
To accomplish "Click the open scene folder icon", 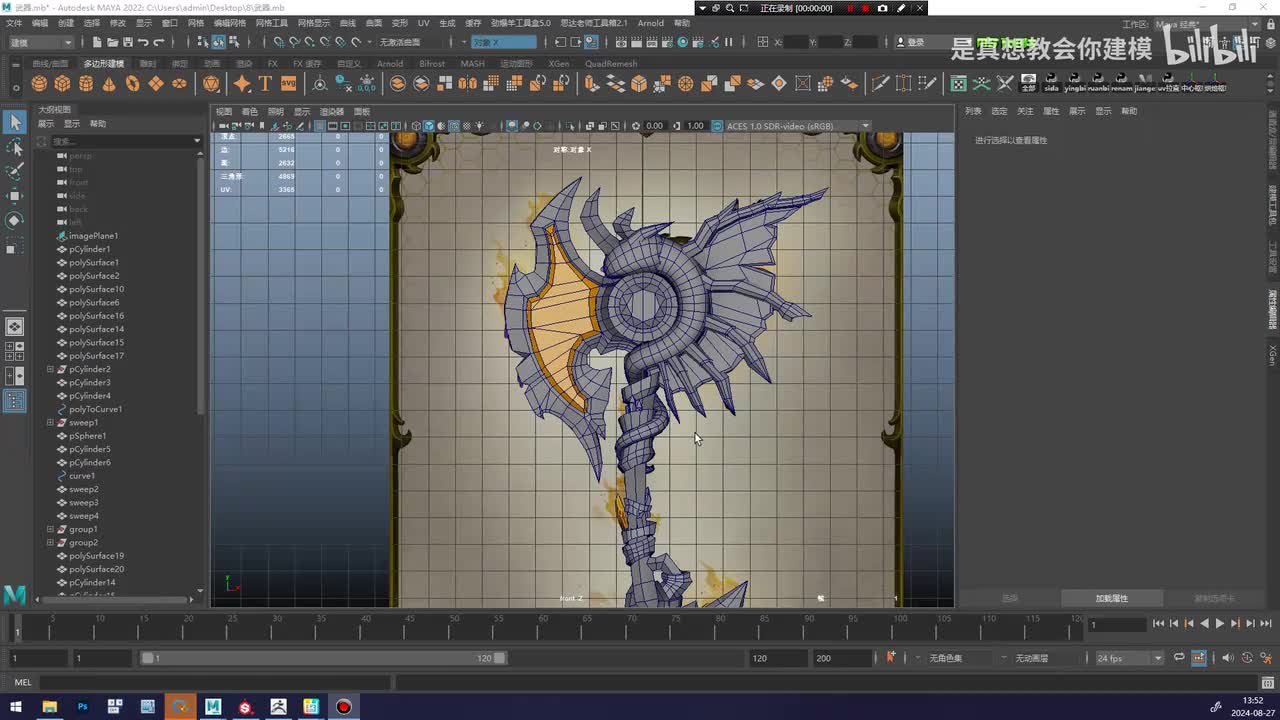I will [x=112, y=42].
